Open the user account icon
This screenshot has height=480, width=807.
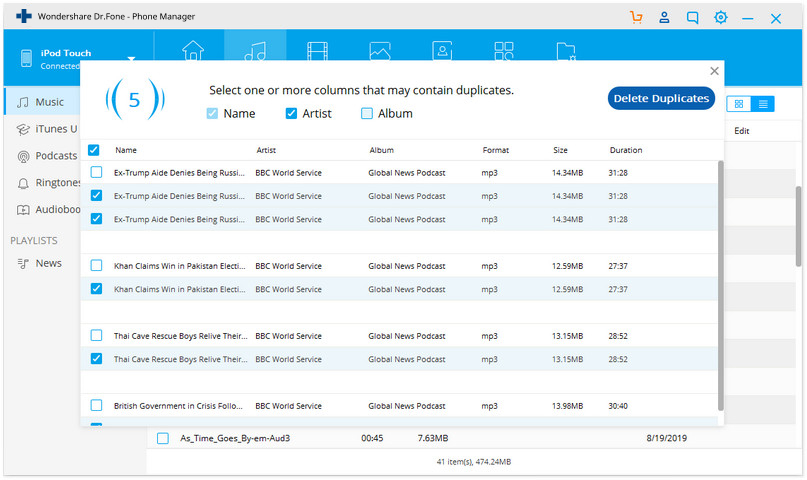pyautogui.click(x=664, y=17)
